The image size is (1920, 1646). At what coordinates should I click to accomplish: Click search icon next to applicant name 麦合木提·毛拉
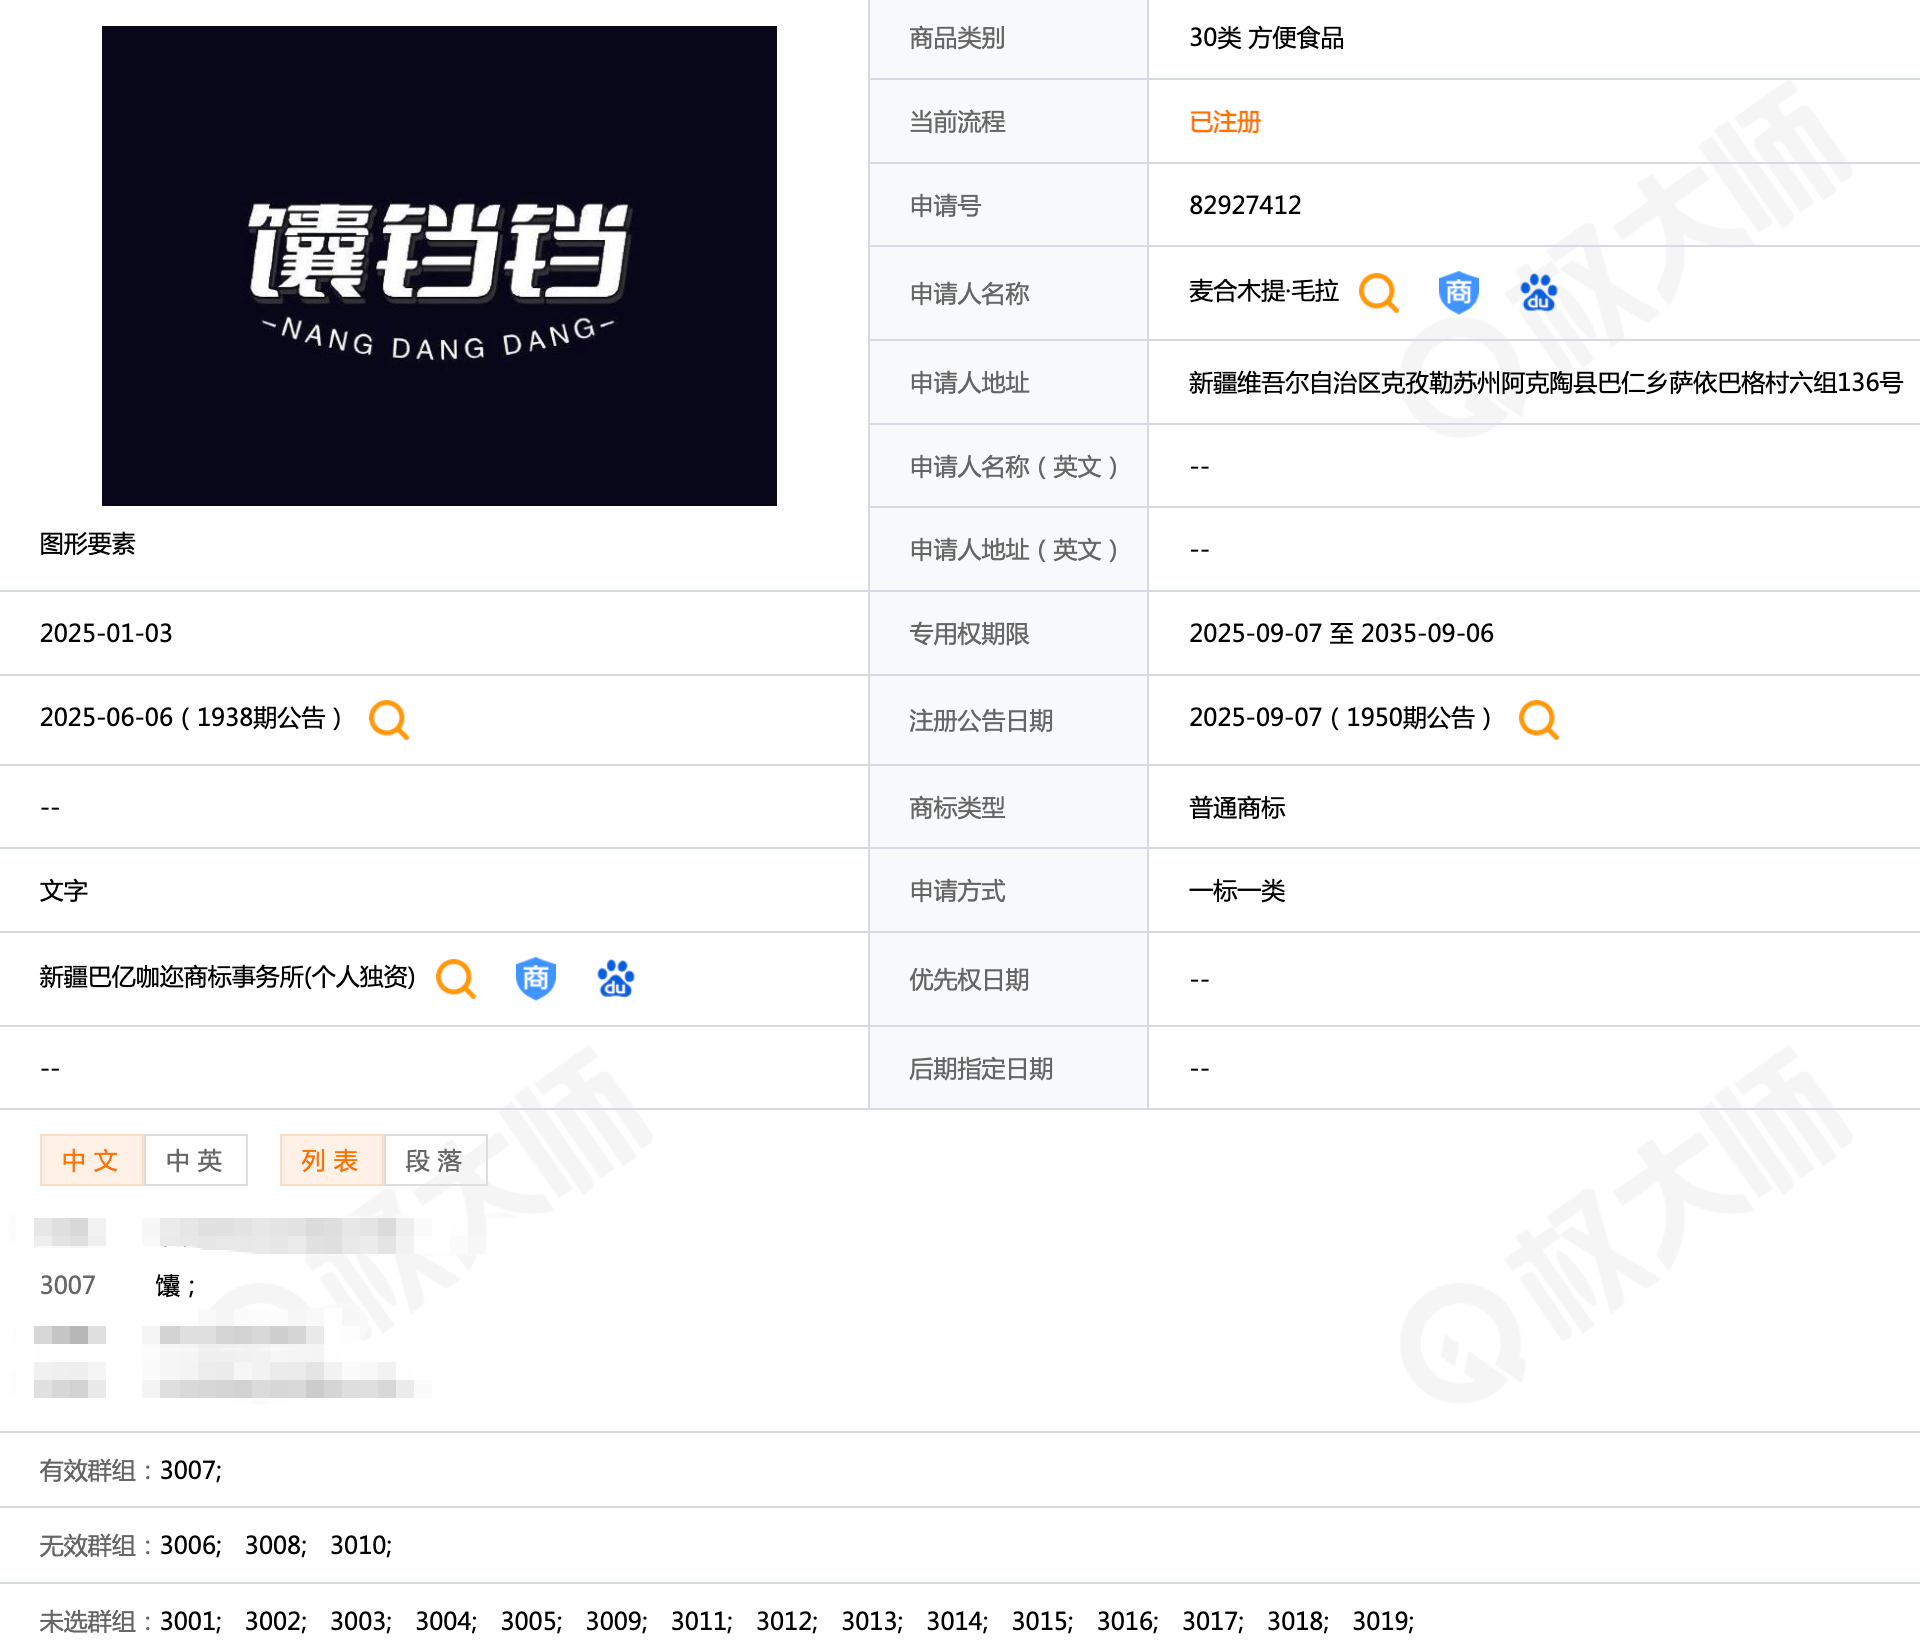click(x=1378, y=293)
